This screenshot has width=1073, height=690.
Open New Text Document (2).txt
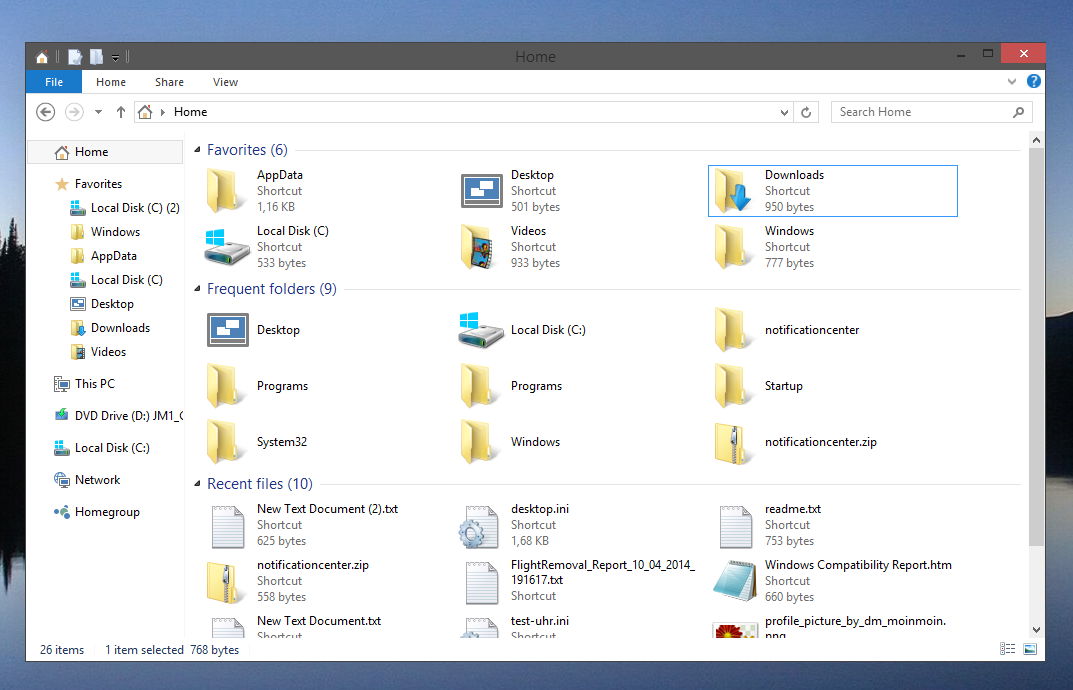click(304, 525)
